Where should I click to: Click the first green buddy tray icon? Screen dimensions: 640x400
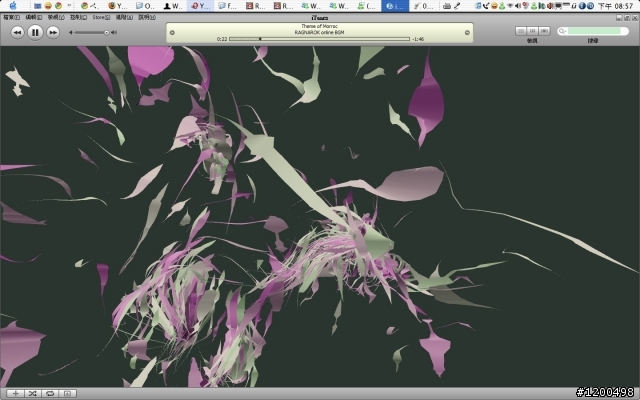[502, 6]
